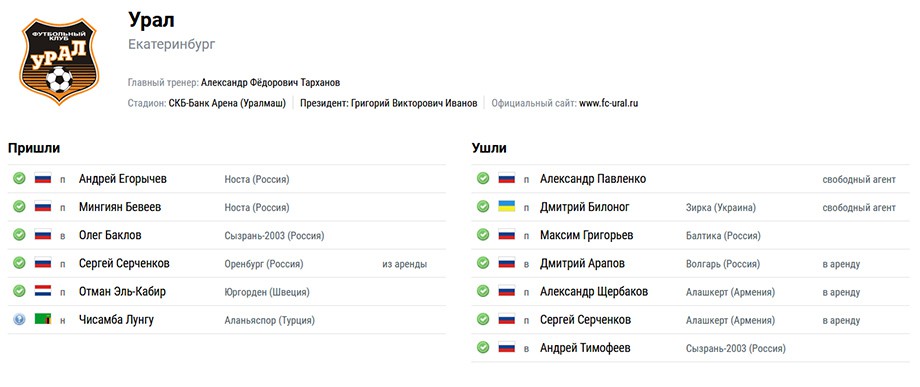Click the Ural football club logo
This screenshot has height=387, width=920.
pyautogui.click(x=59, y=61)
